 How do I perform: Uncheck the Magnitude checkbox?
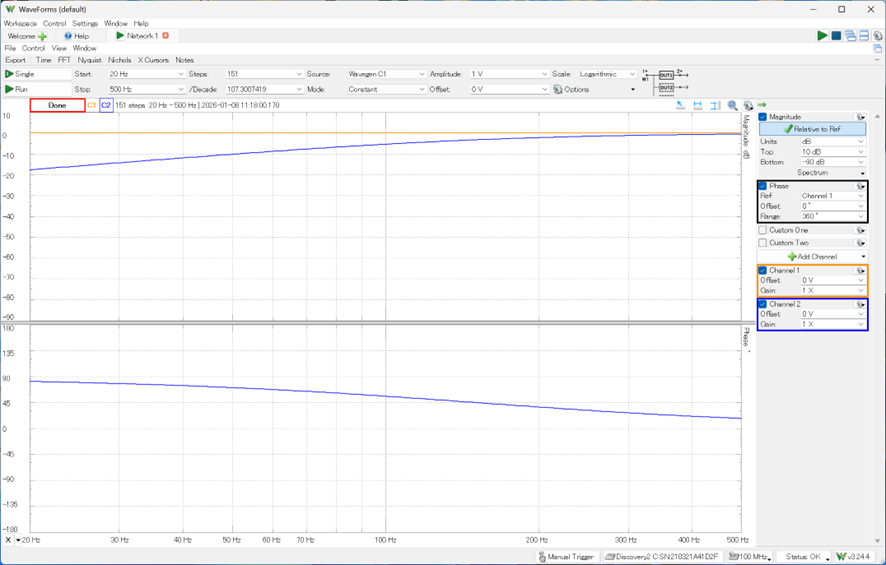pos(763,117)
